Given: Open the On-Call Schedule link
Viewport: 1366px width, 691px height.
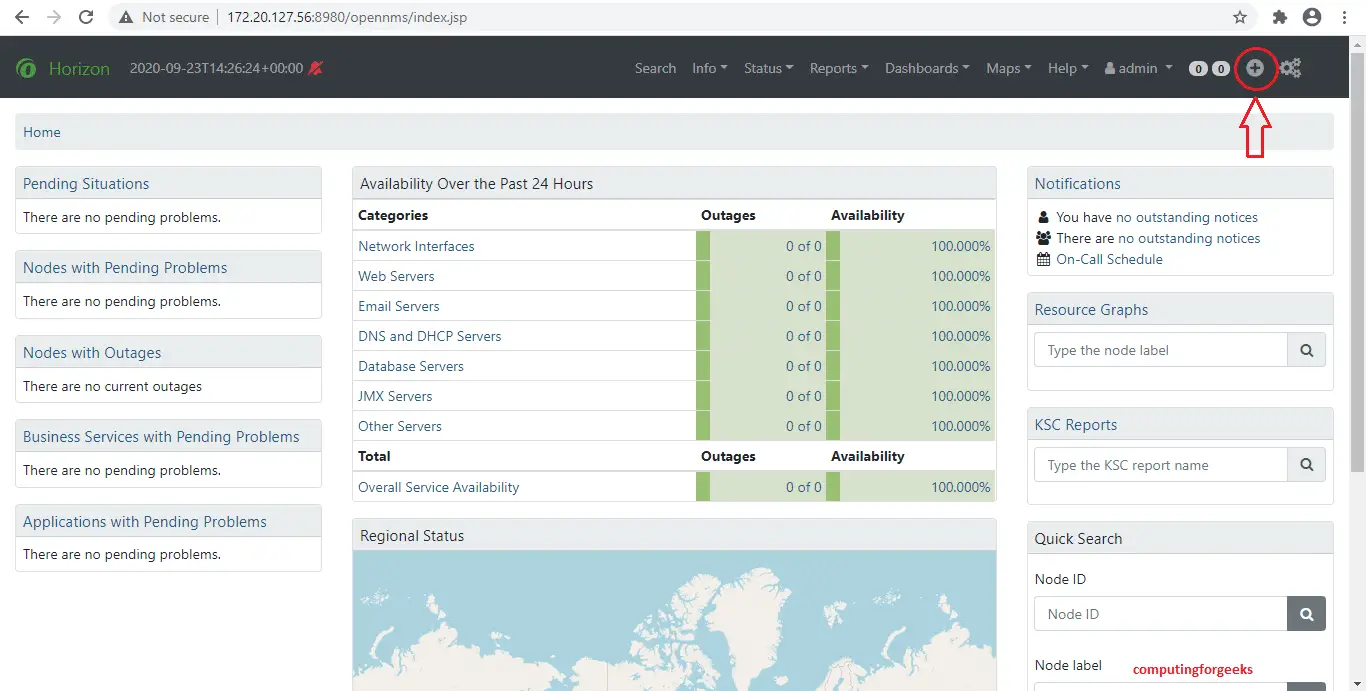Looking at the screenshot, I should [x=1109, y=259].
